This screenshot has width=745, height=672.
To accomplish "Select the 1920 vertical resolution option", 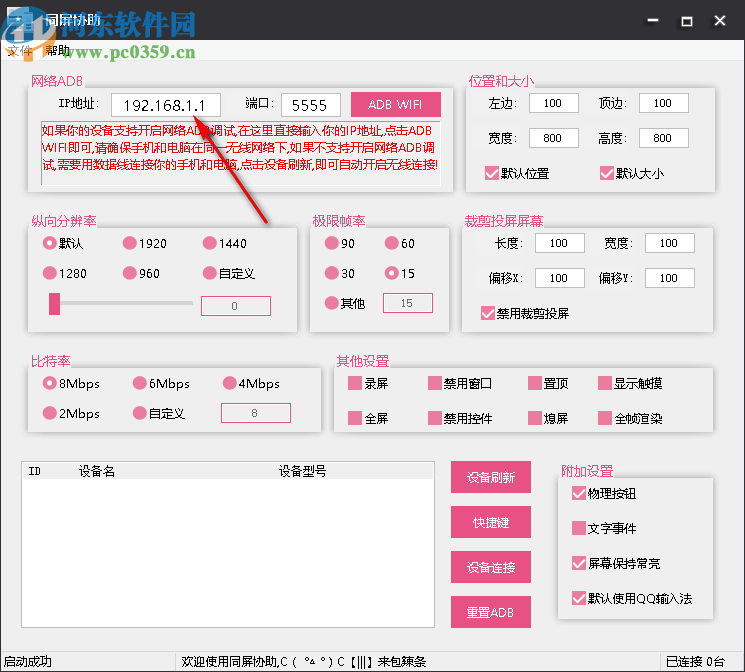I will point(130,243).
